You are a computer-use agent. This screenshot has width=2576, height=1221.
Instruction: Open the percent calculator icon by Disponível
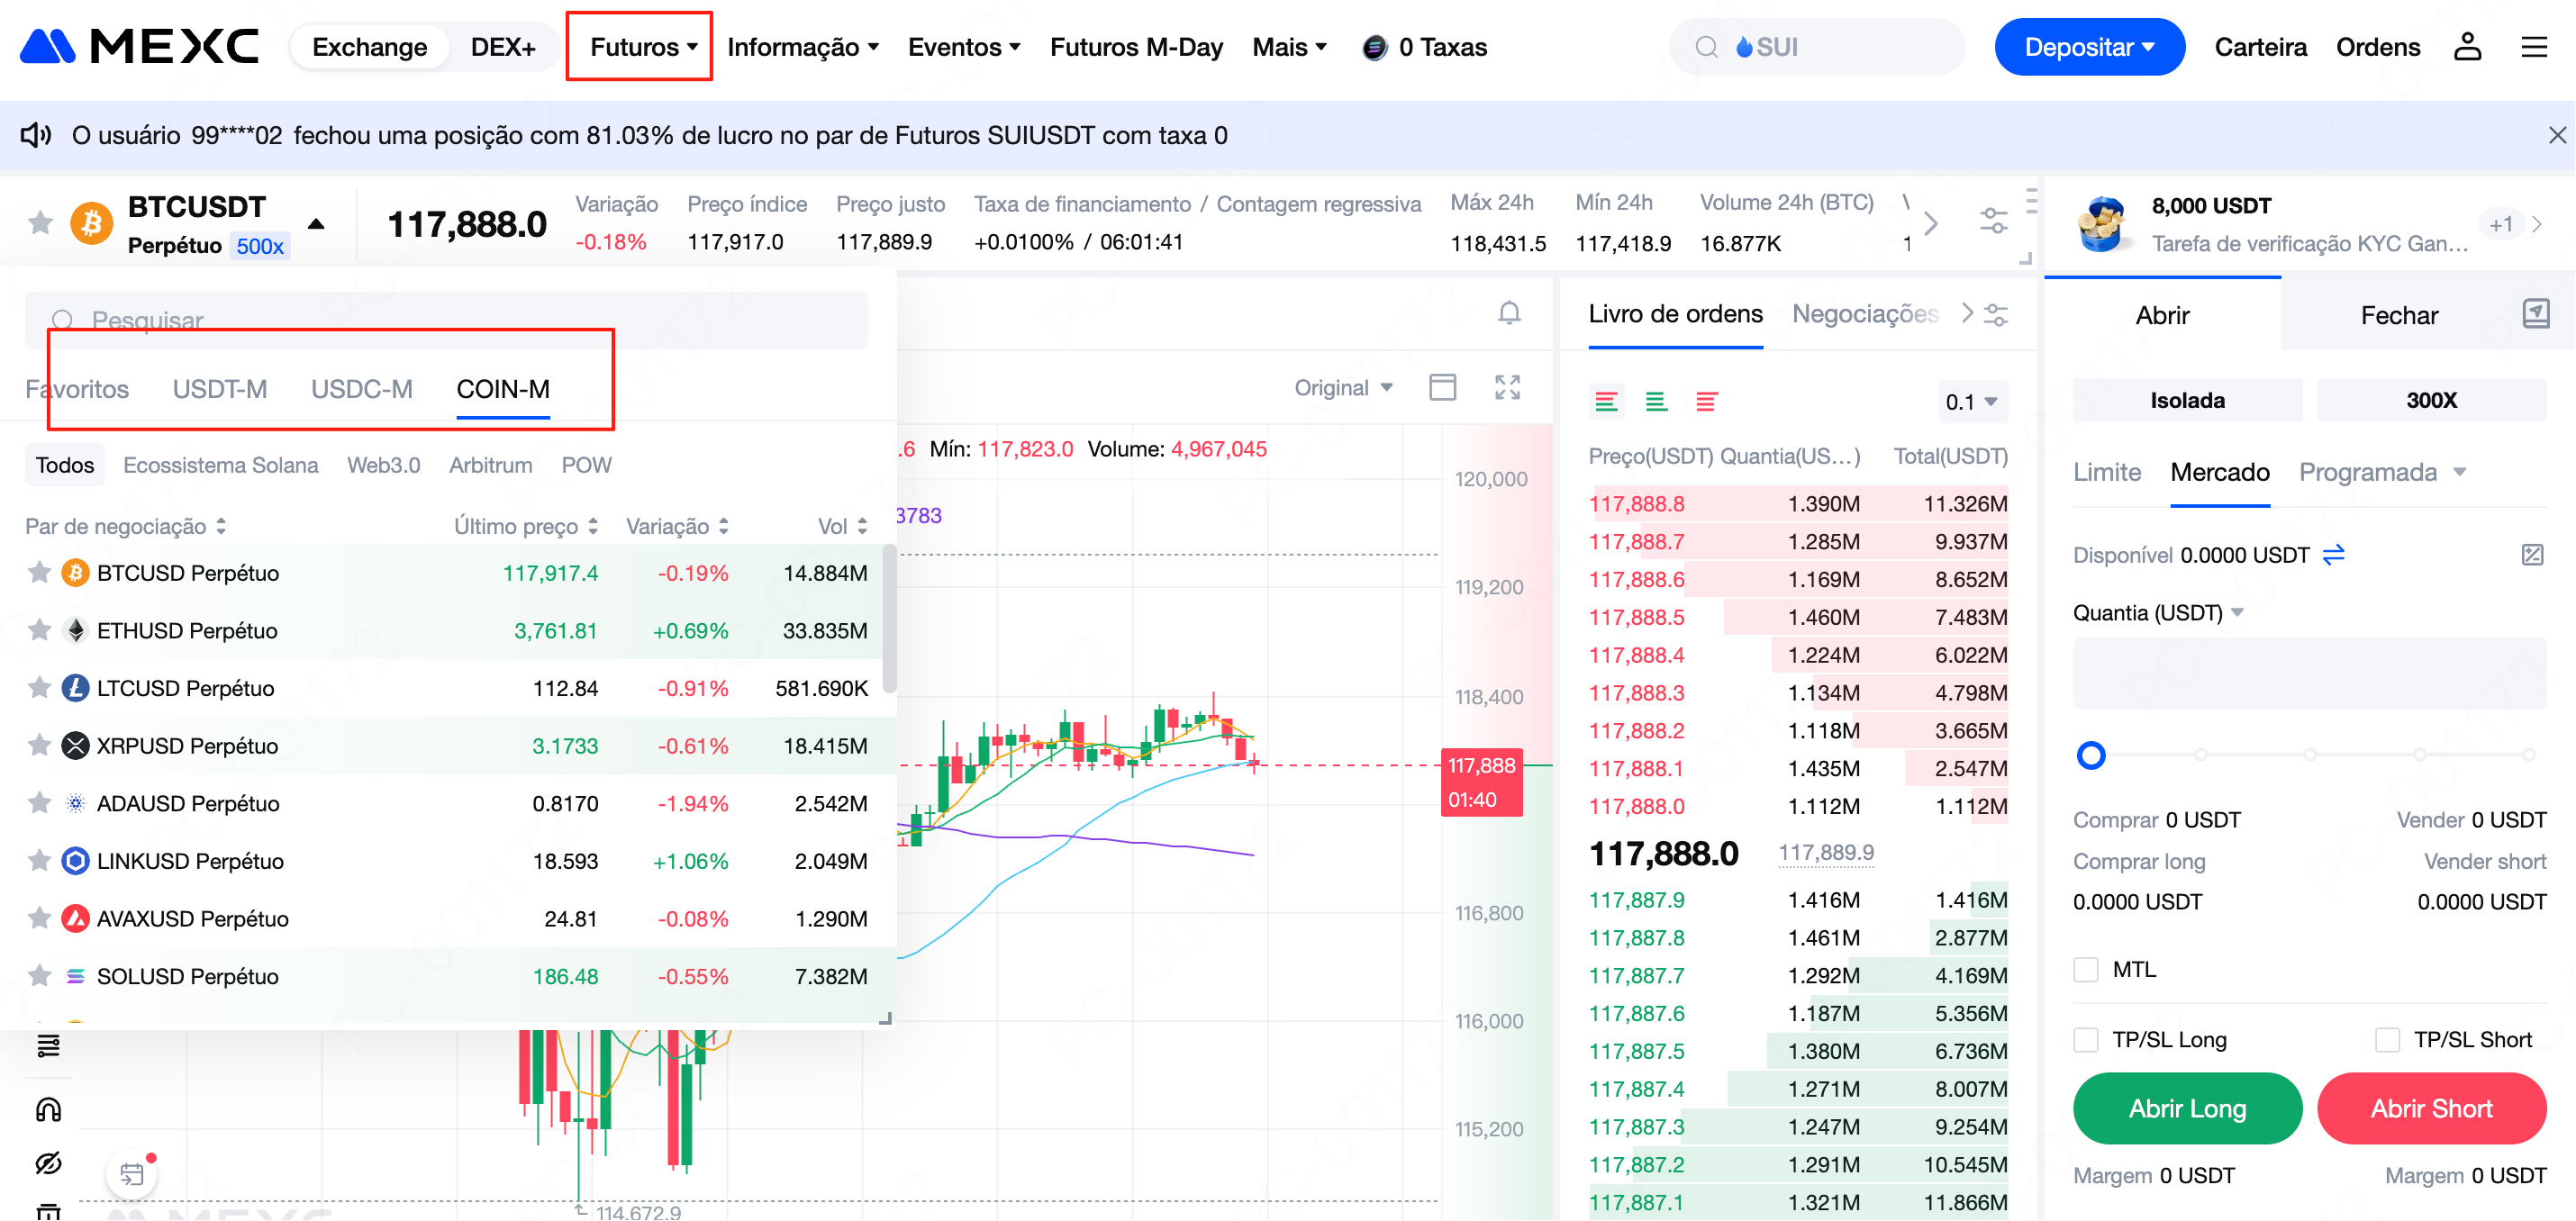2532,555
